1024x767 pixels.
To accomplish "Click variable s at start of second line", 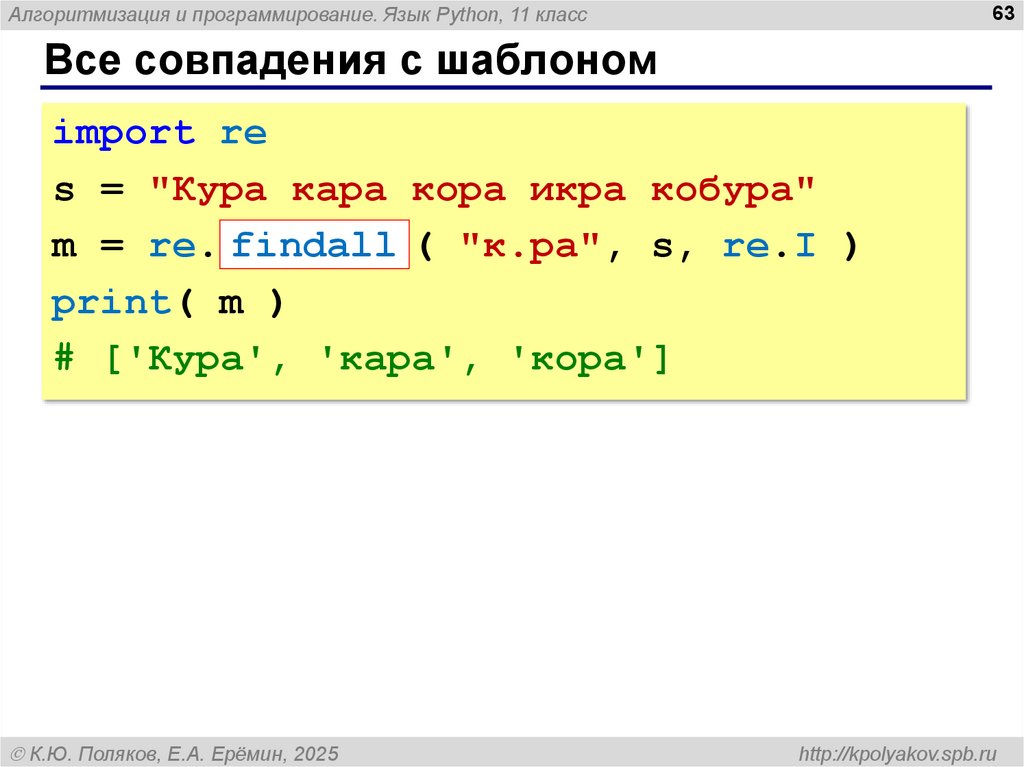I will (x=64, y=190).
